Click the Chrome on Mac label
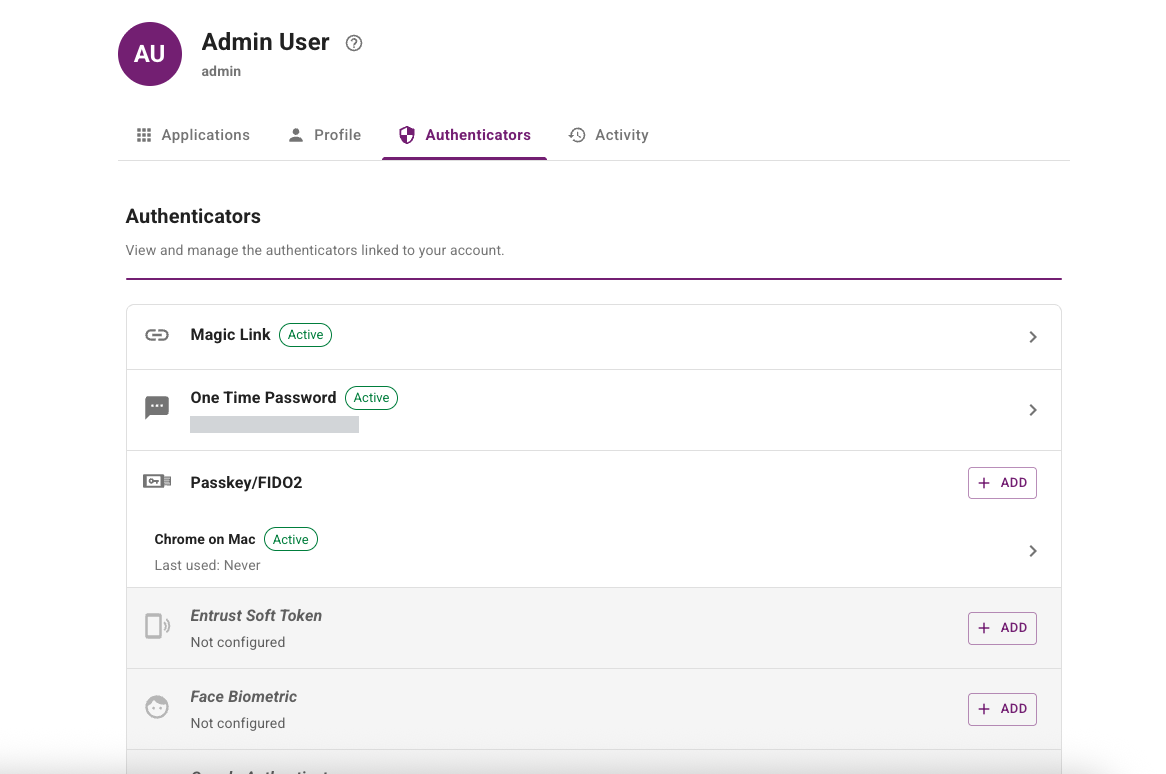The image size is (1166, 774). tap(204, 539)
